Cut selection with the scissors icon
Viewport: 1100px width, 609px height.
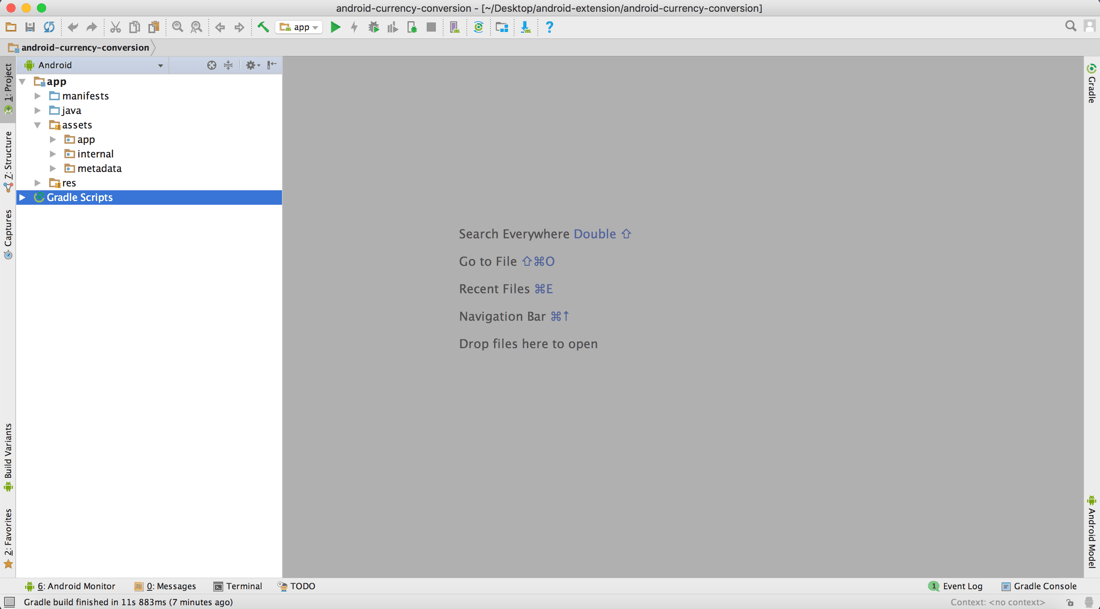pos(115,27)
